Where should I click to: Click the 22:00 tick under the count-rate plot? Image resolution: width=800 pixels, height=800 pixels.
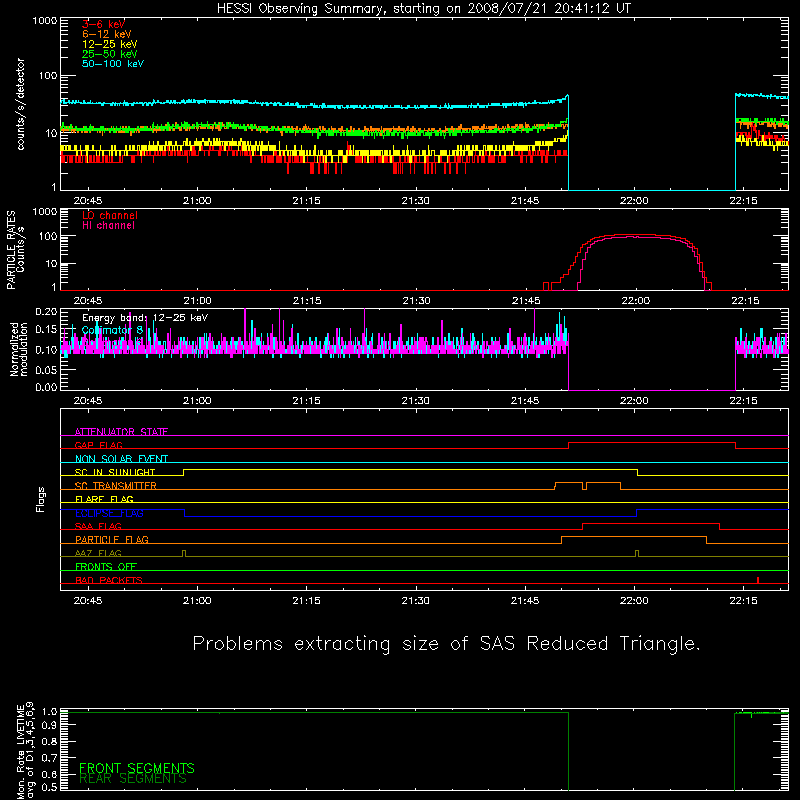click(x=634, y=201)
